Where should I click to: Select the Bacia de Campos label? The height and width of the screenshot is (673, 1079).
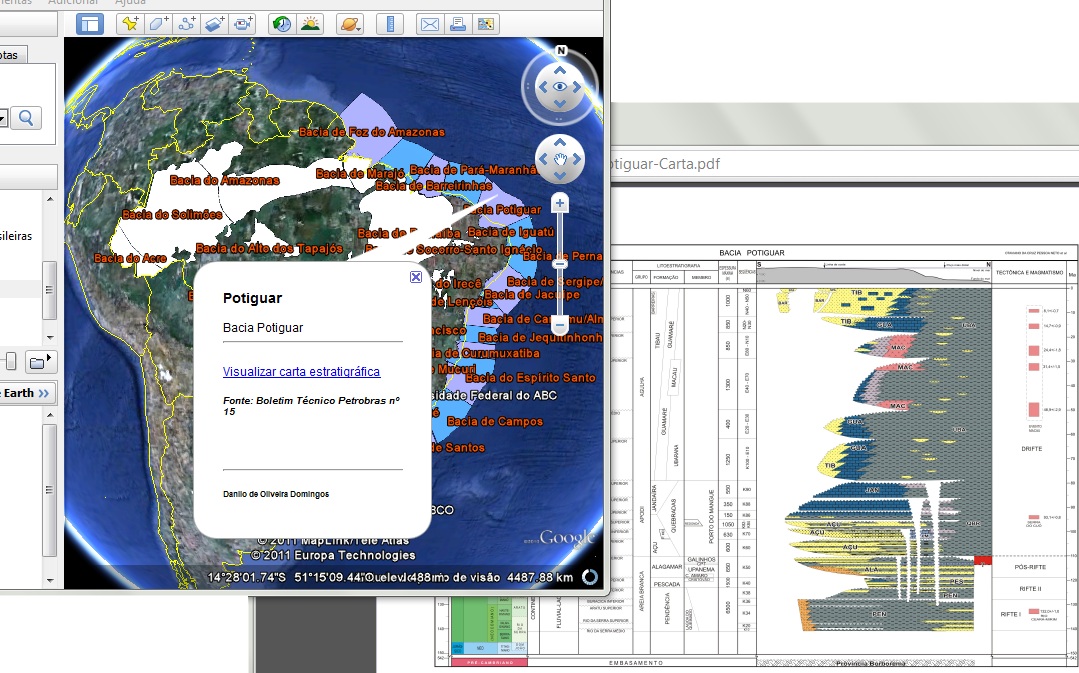pos(495,421)
